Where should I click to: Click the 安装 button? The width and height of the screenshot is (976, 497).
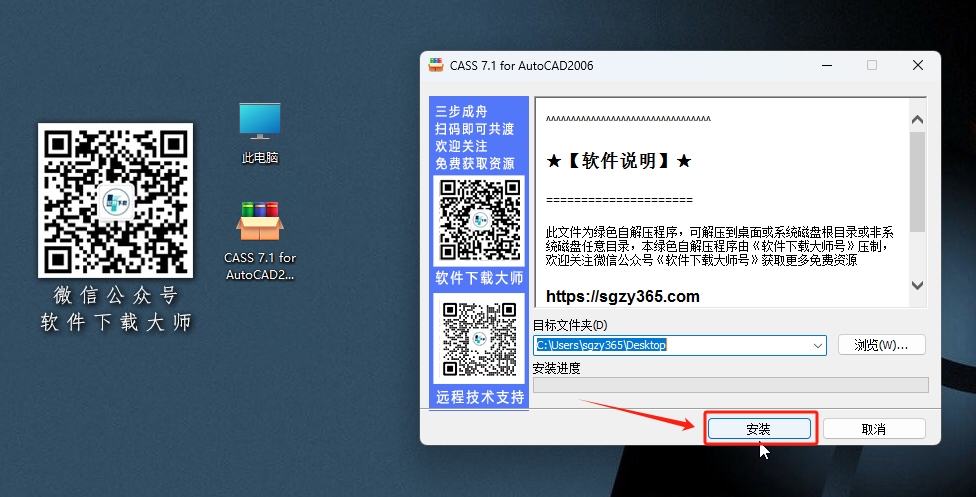pos(759,428)
